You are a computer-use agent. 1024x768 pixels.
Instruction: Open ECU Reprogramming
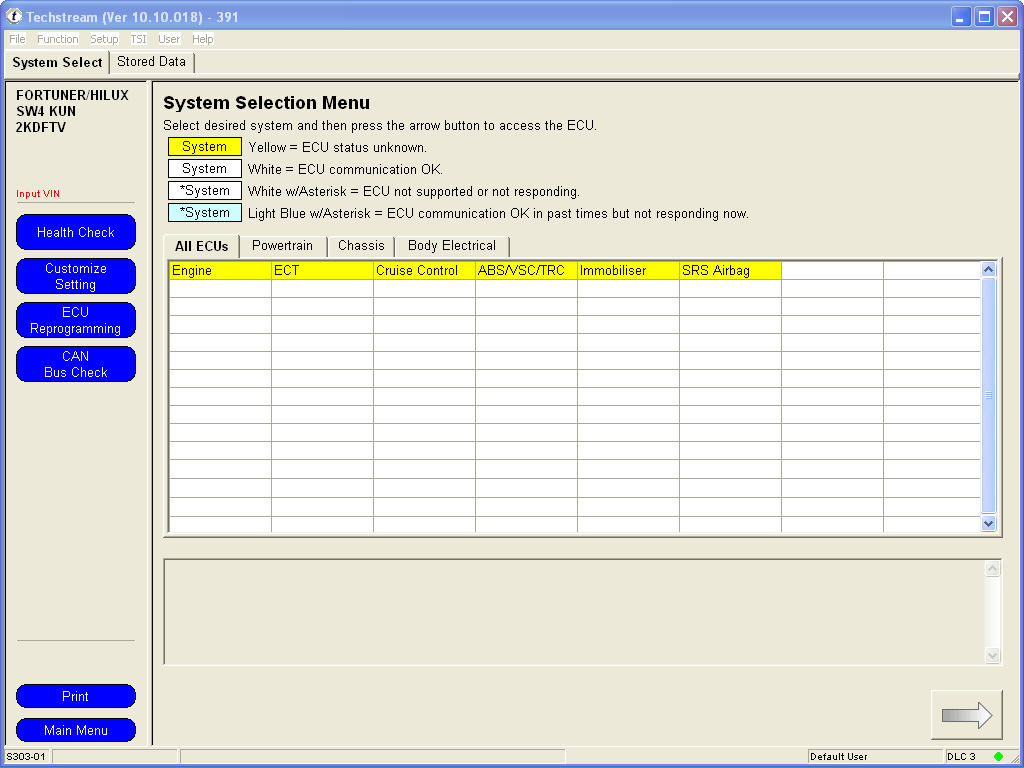pos(76,320)
